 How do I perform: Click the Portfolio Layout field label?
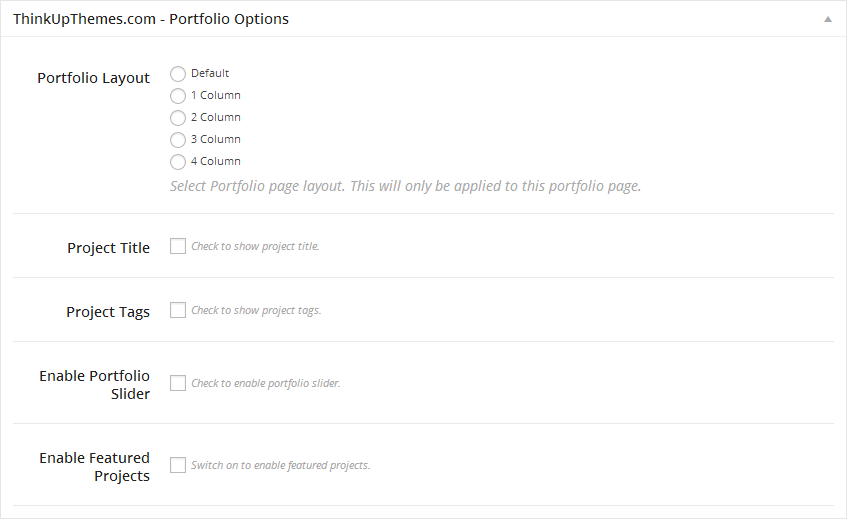[93, 78]
